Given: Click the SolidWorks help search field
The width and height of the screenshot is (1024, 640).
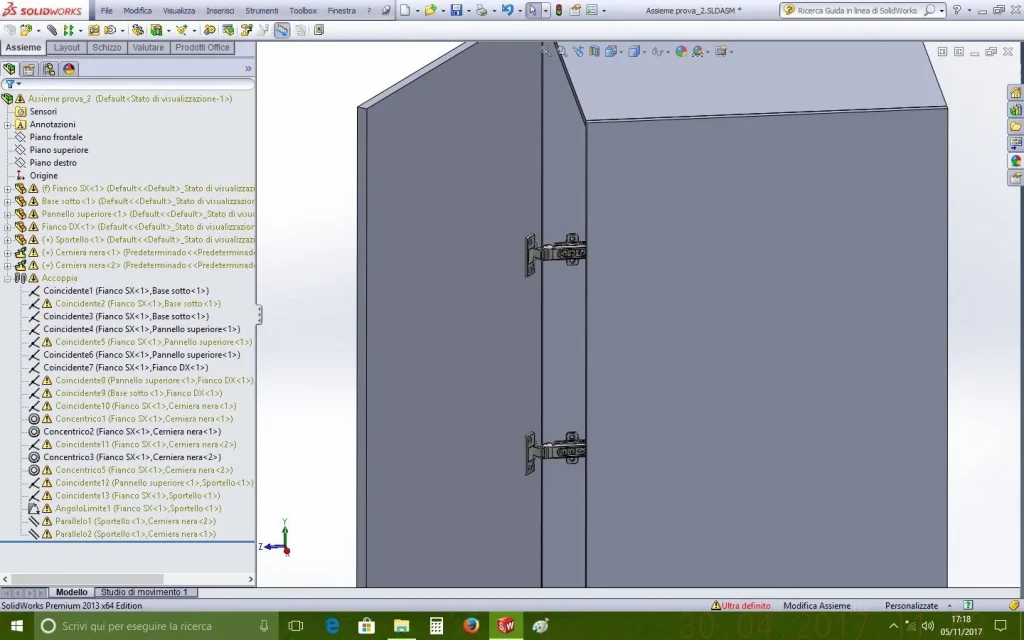Looking at the screenshot, I should [856, 10].
